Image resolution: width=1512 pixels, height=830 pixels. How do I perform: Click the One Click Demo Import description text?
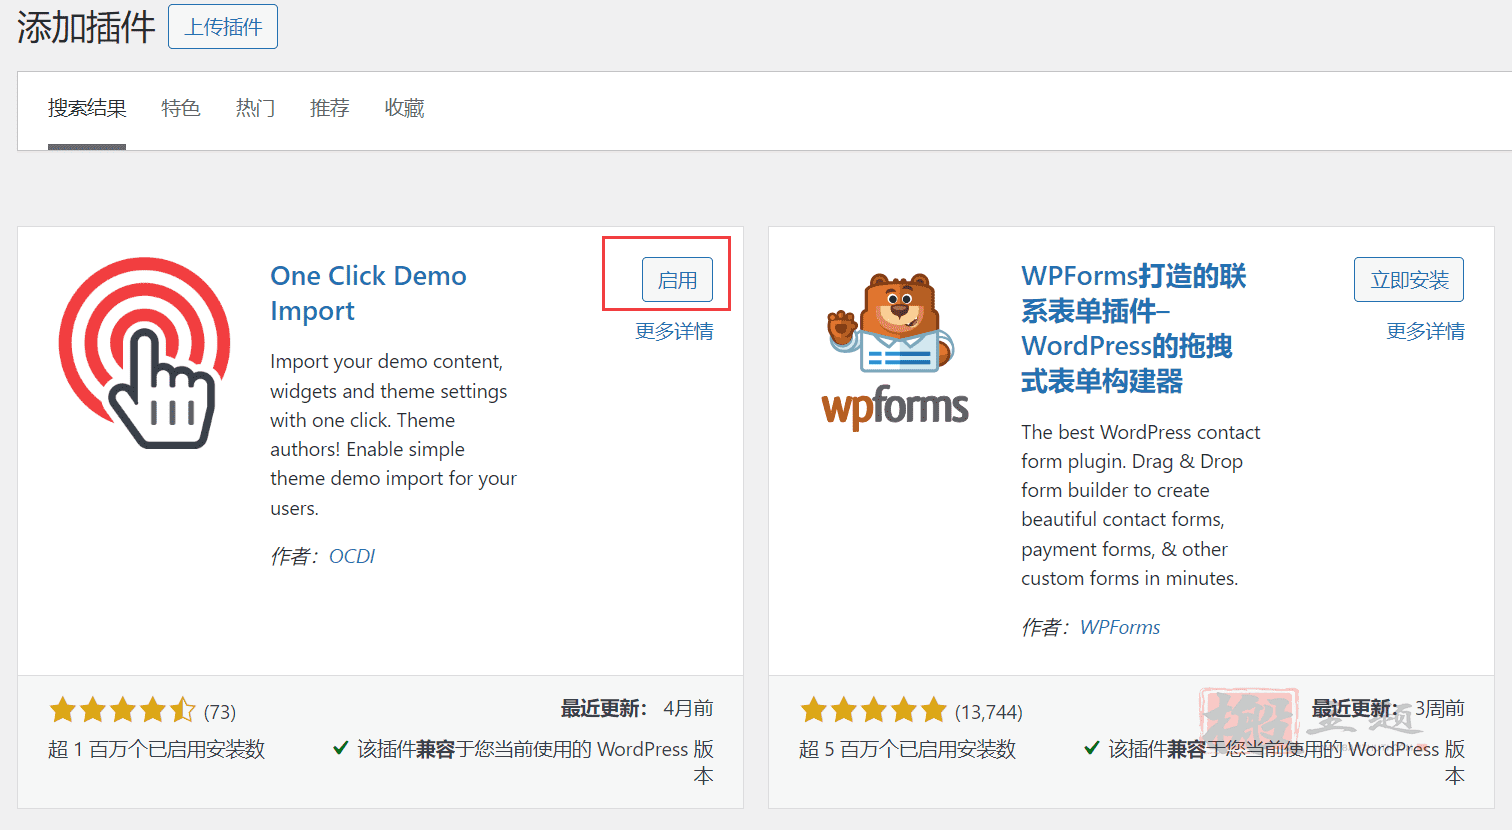(x=393, y=435)
